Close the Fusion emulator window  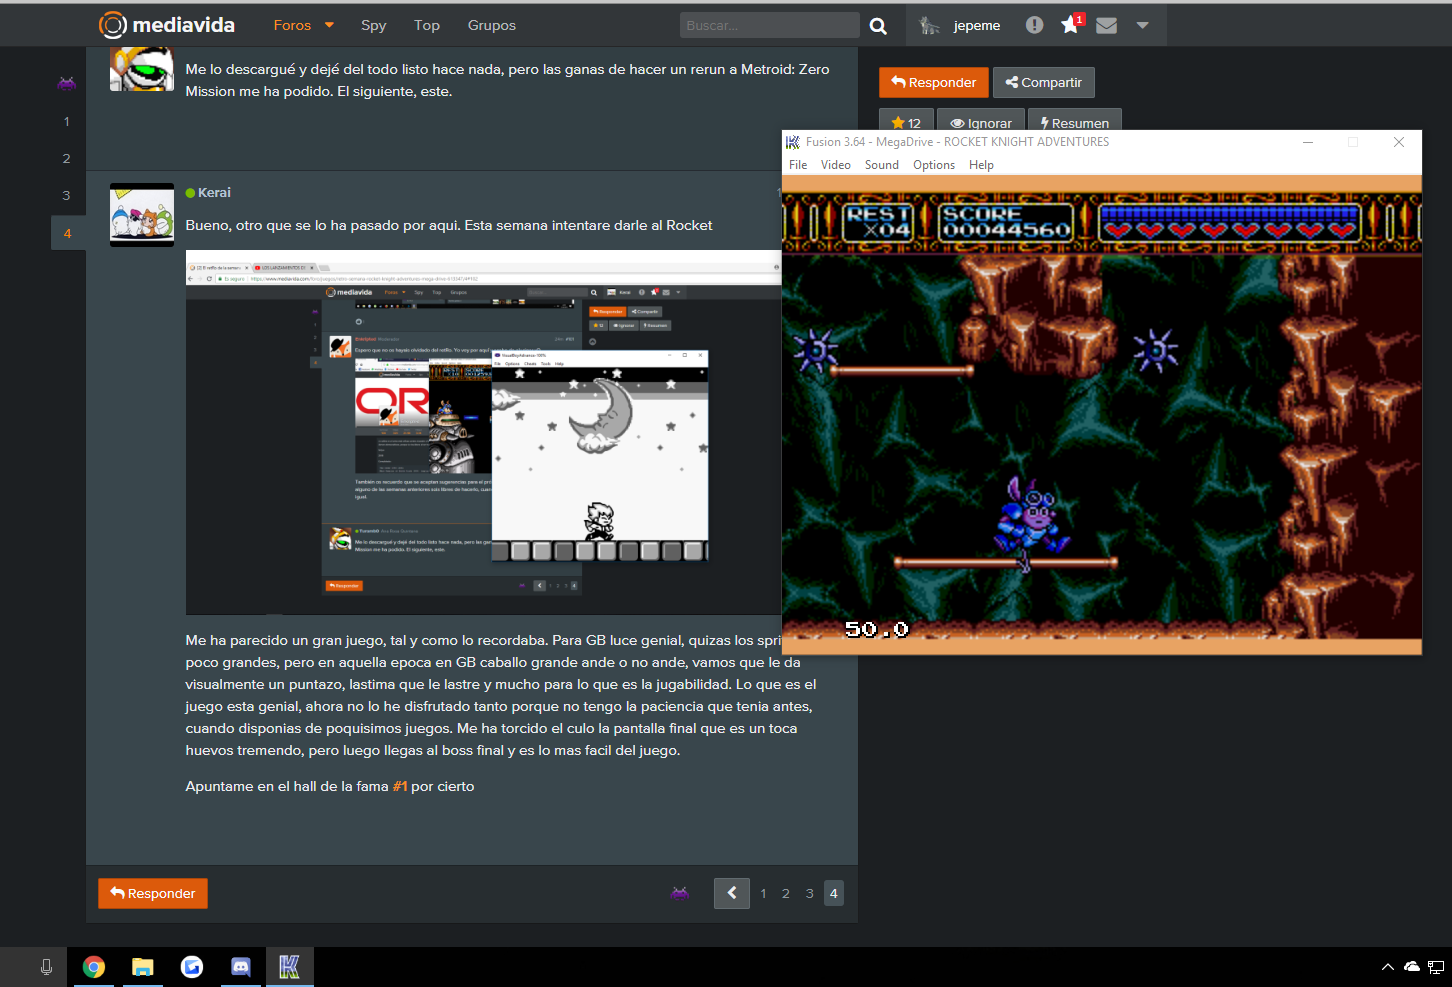pyautogui.click(x=1399, y=142)
